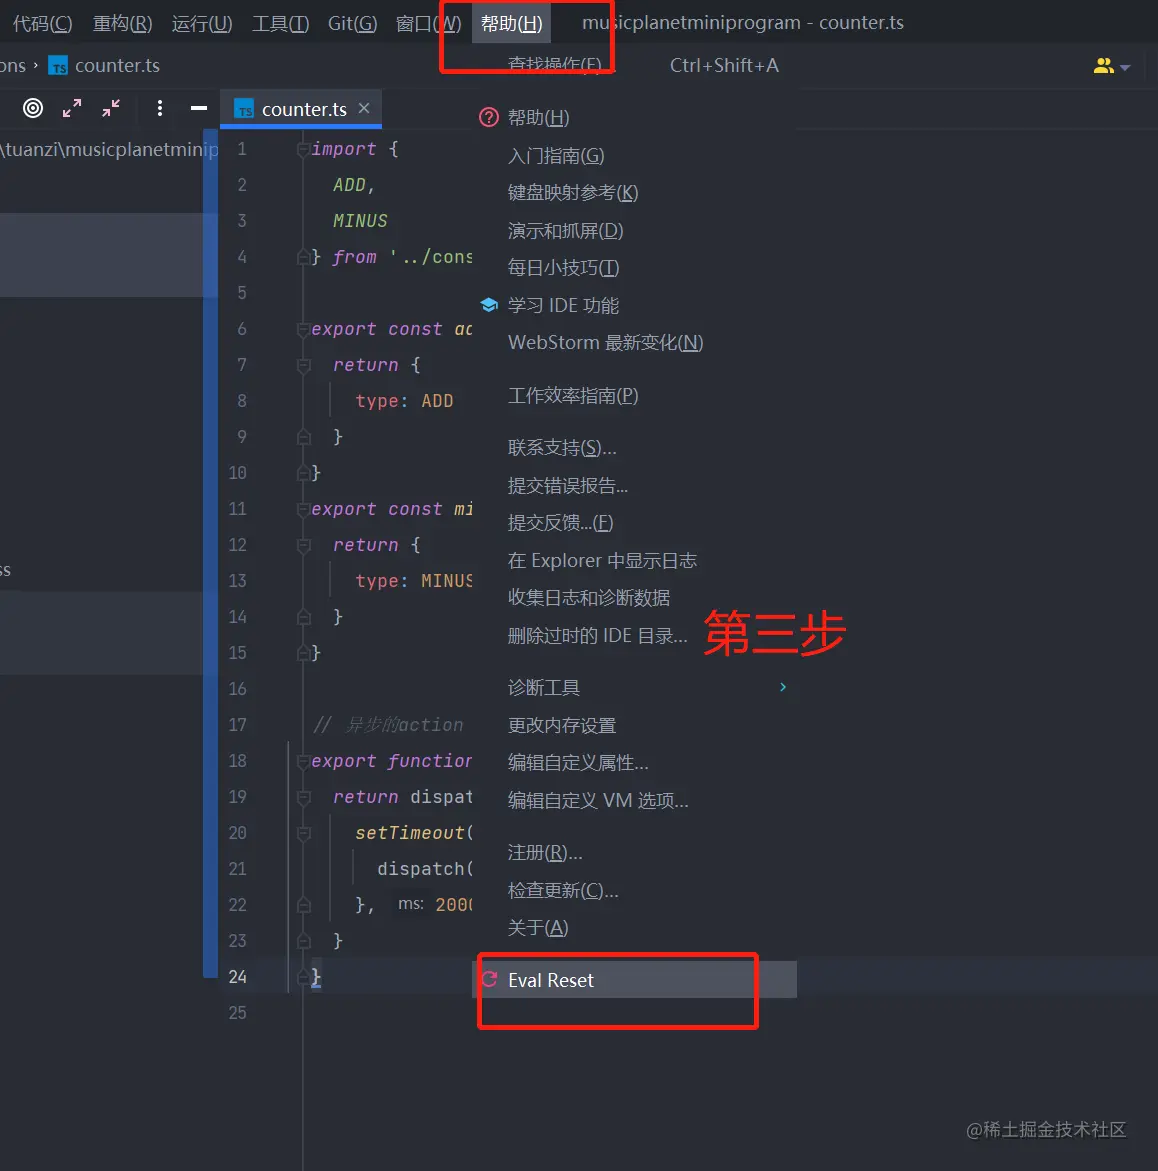
Task: Click line number 24 in the gutter
Action: coord(237,977)
